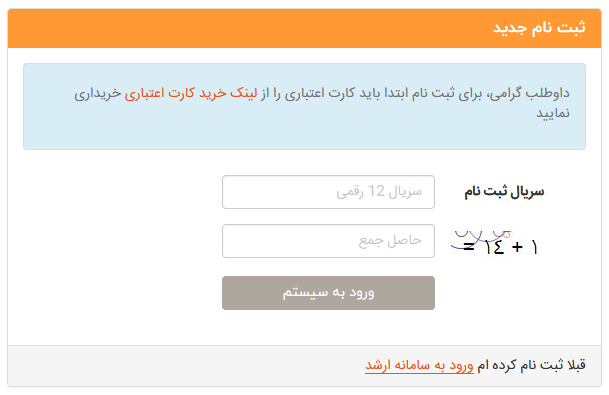Click the ثبت نام جدید header title
609x395 pixels.
(x=539, y=28)
